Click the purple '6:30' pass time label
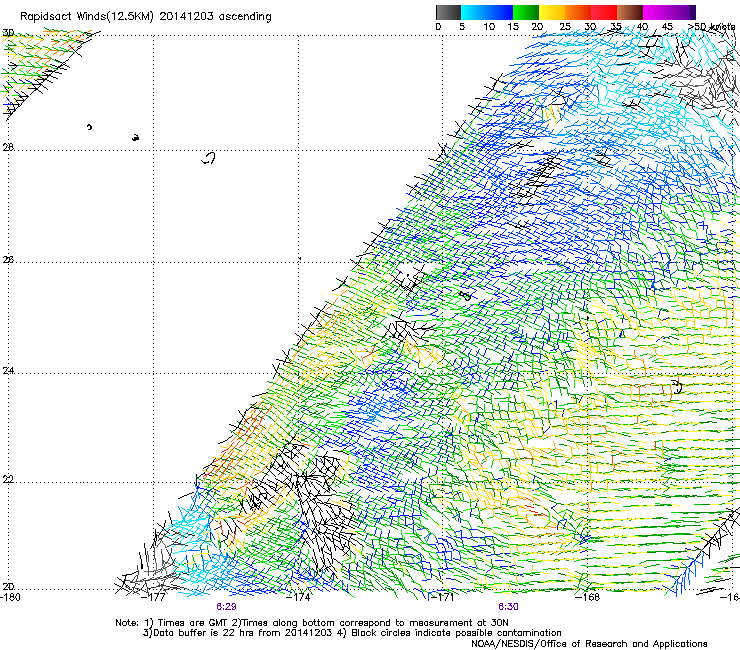This screenshot has width=740, height=650. [x=508, y=607]
